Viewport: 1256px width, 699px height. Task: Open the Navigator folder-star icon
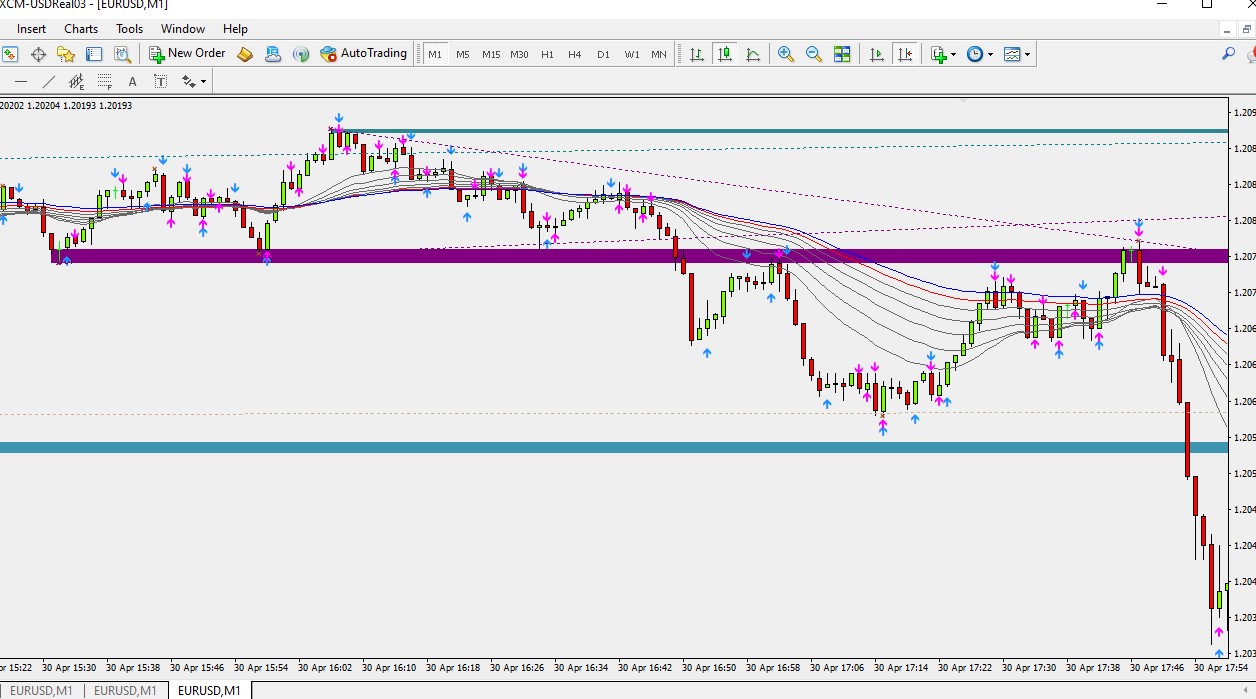click(x=66, y=54)
